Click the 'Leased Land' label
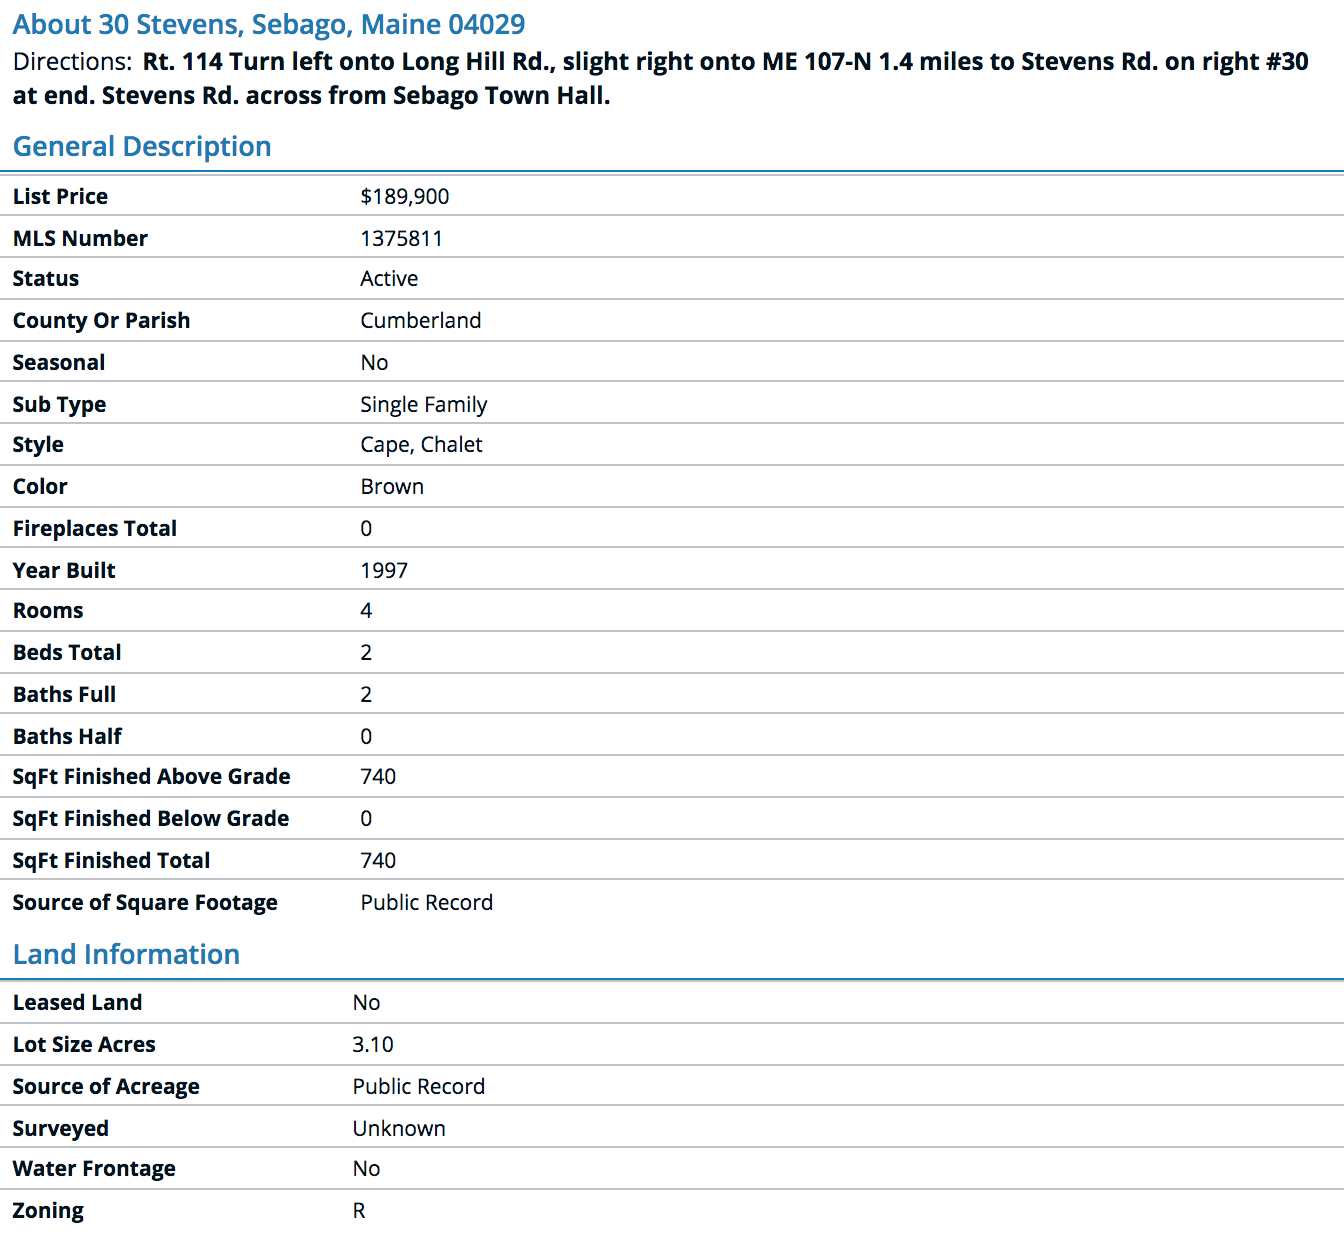The height and width of the screenshot is (1234, 1344). 77,1003
